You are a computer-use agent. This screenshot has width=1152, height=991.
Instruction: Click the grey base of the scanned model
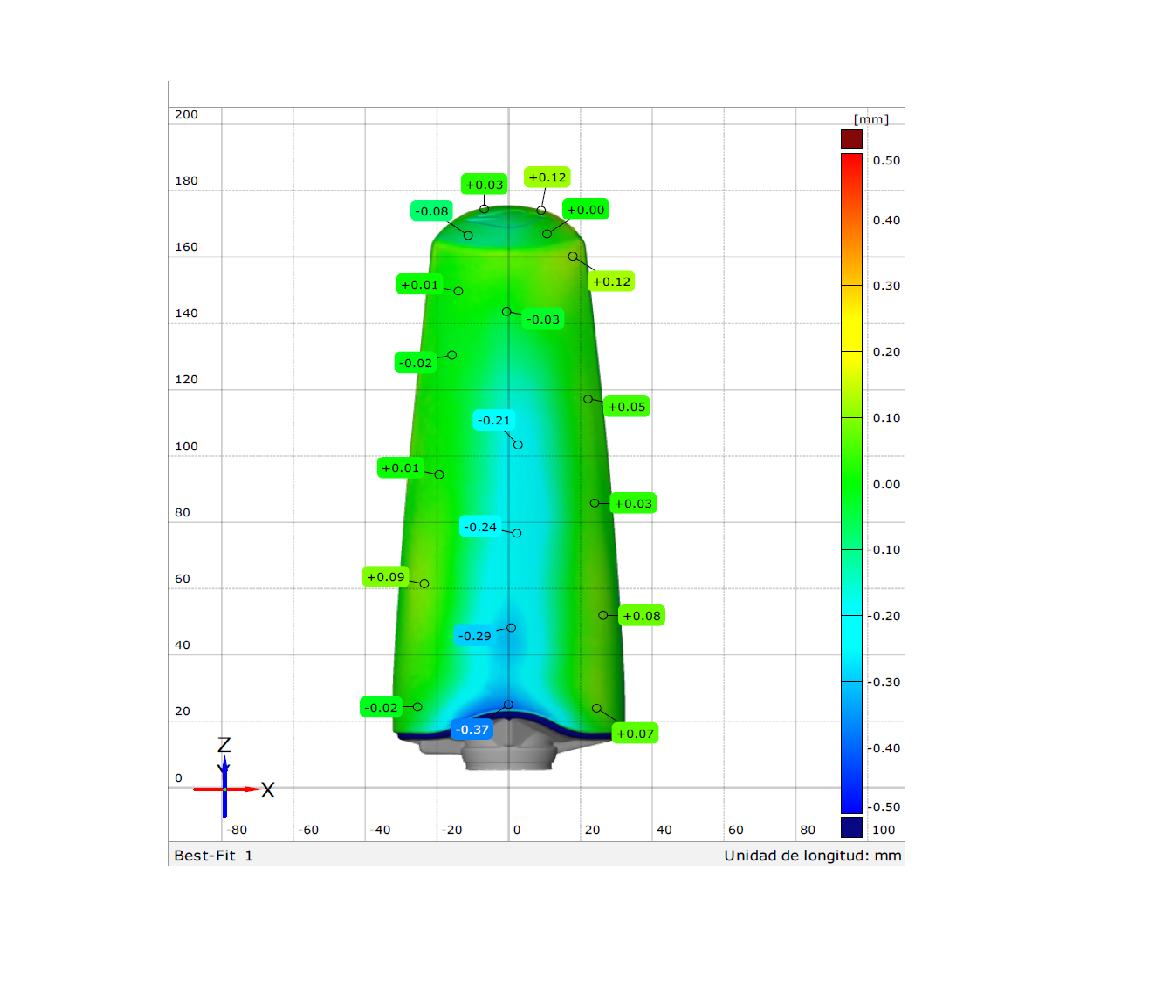point(508,749)
